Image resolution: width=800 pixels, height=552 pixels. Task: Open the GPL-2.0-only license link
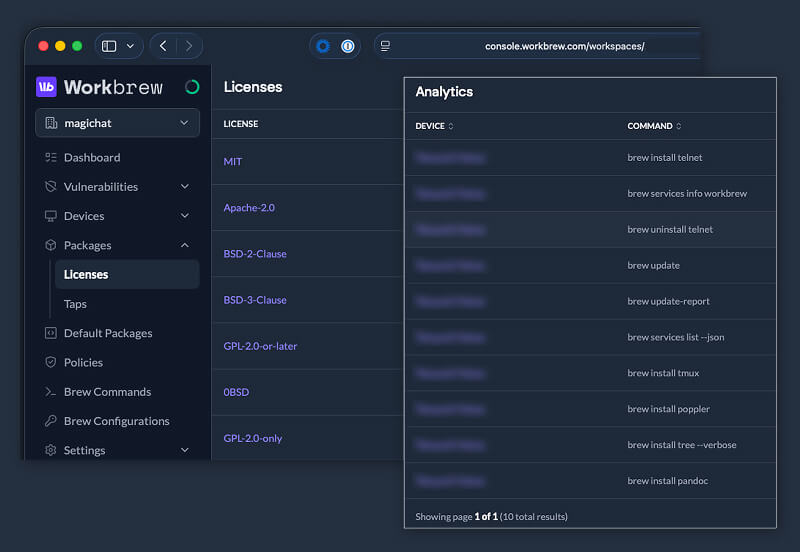click(253, 438)
